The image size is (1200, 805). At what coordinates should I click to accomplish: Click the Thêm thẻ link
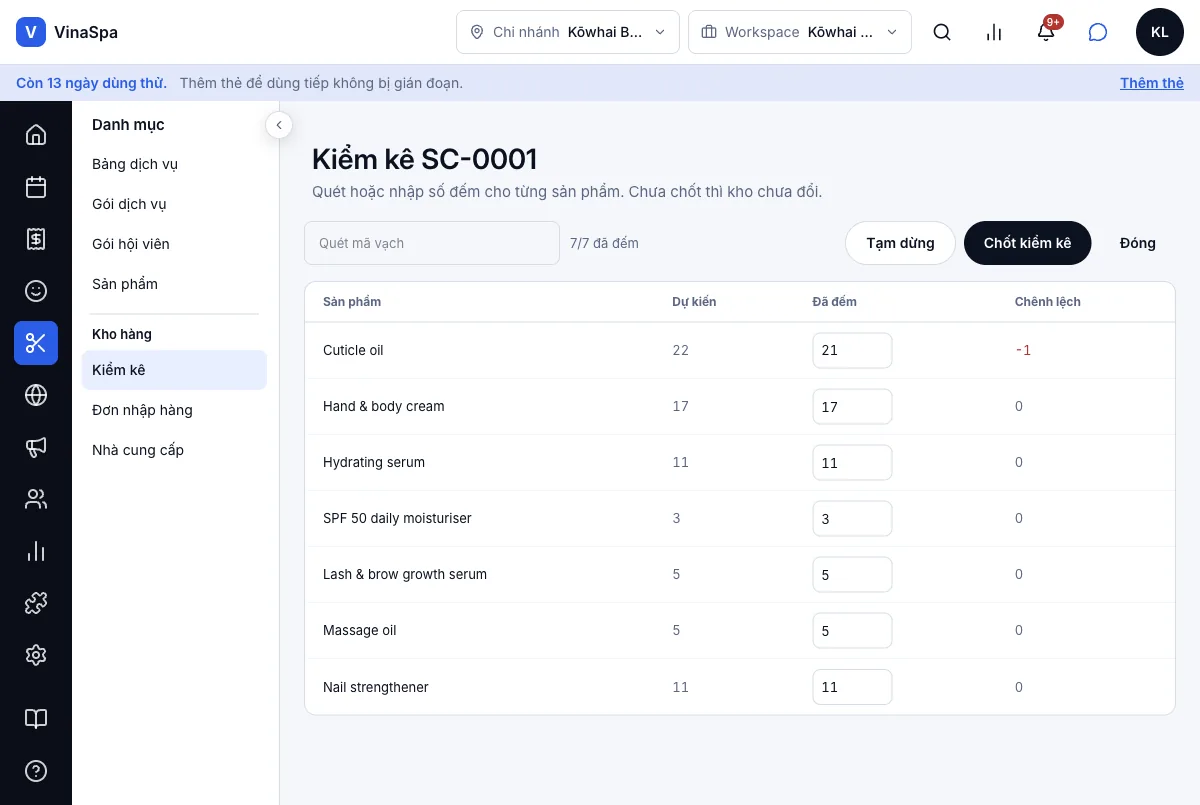tap(1152, 83)
